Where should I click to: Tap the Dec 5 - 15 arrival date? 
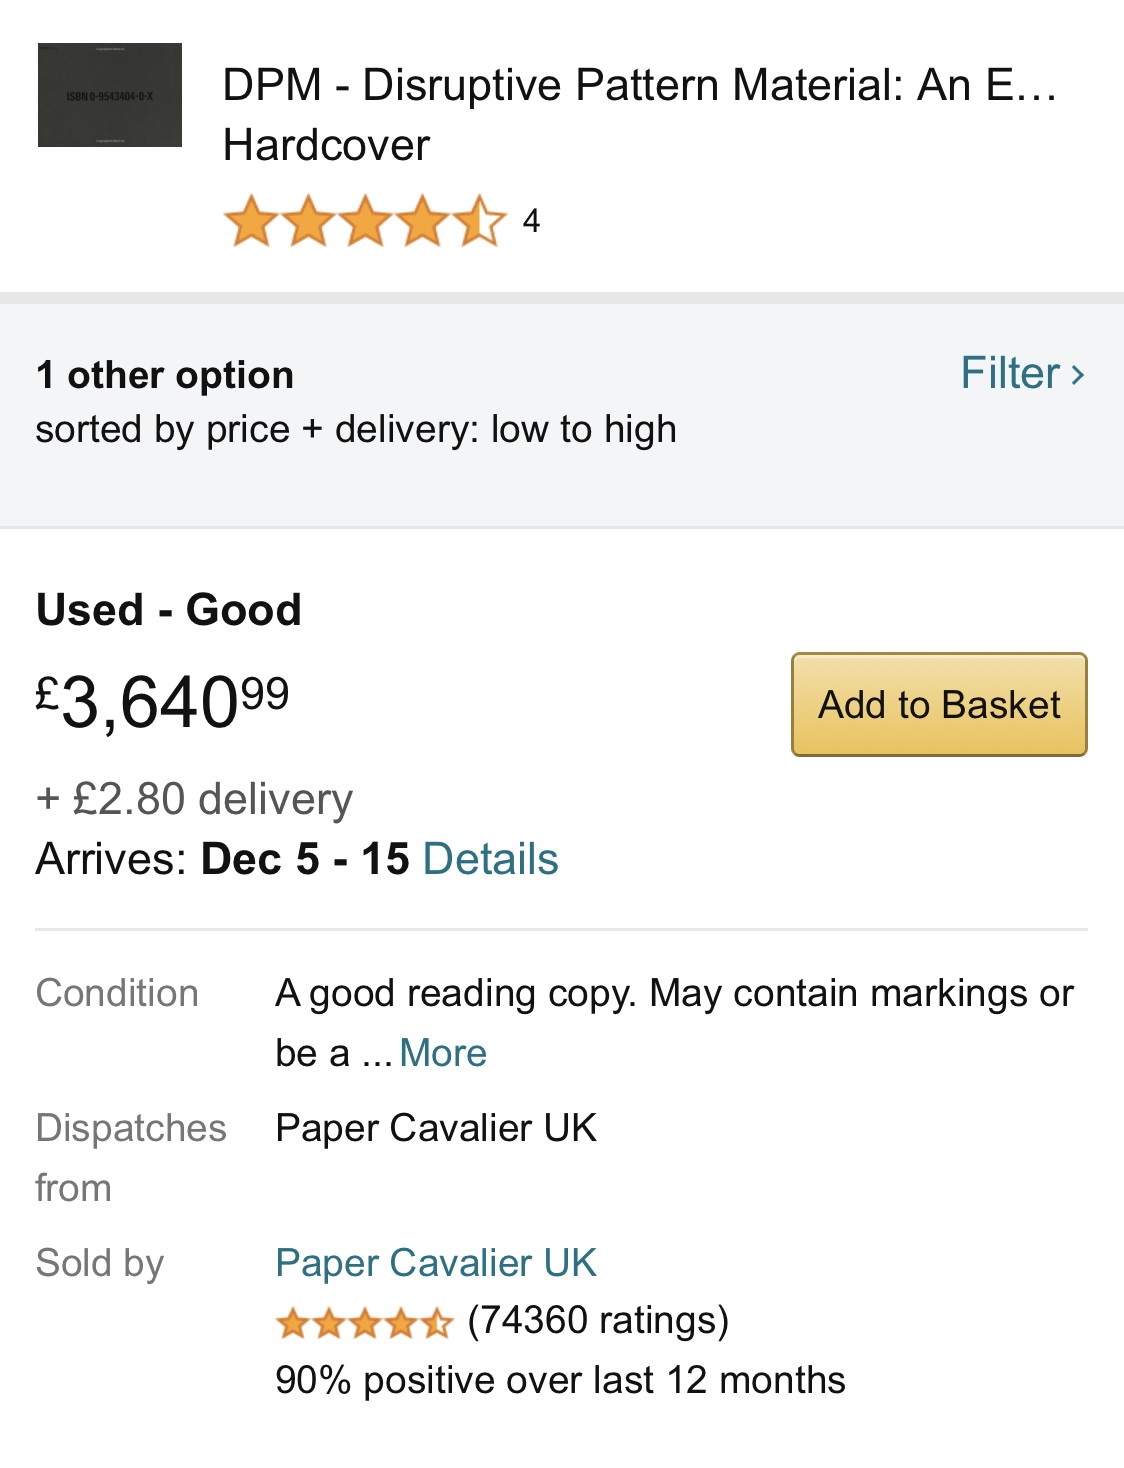click(x=305, y=859)
